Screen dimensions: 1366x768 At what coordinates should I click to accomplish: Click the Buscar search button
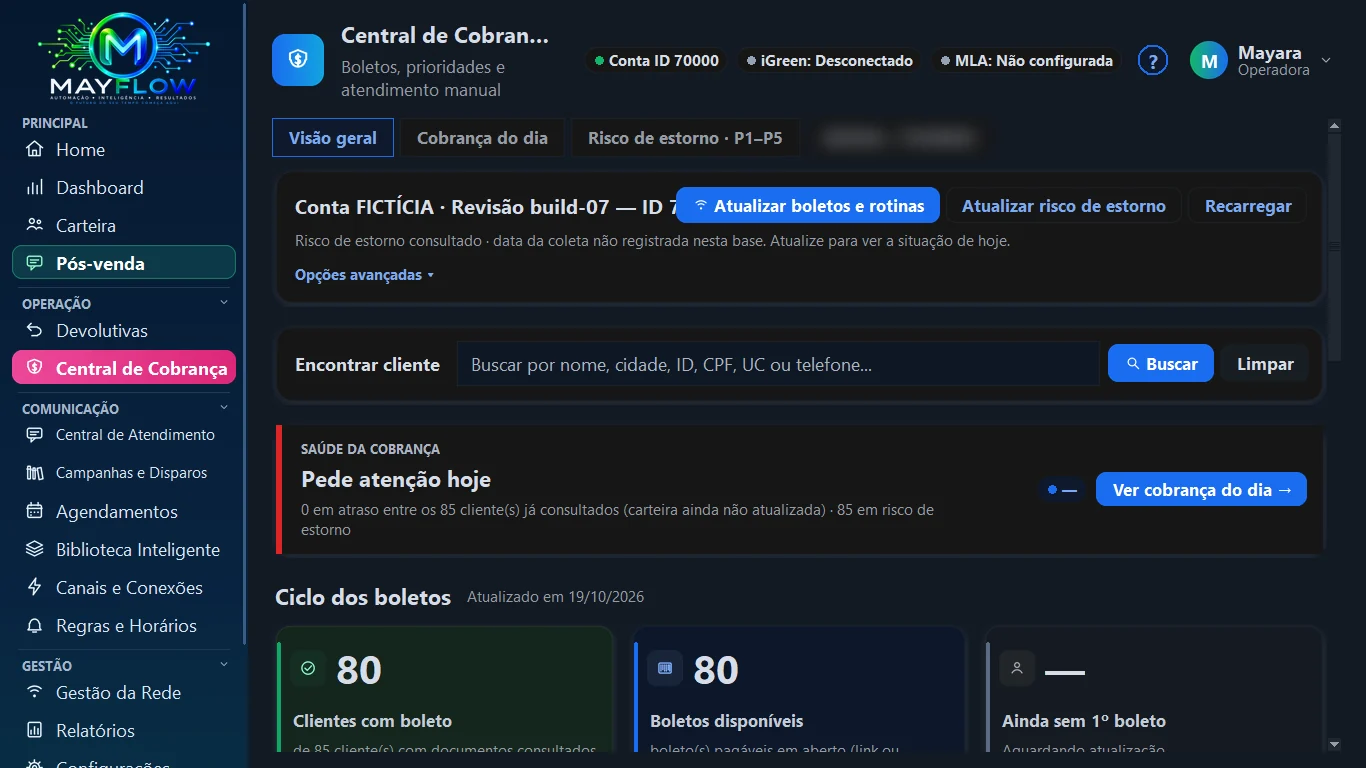(1161, 364)
